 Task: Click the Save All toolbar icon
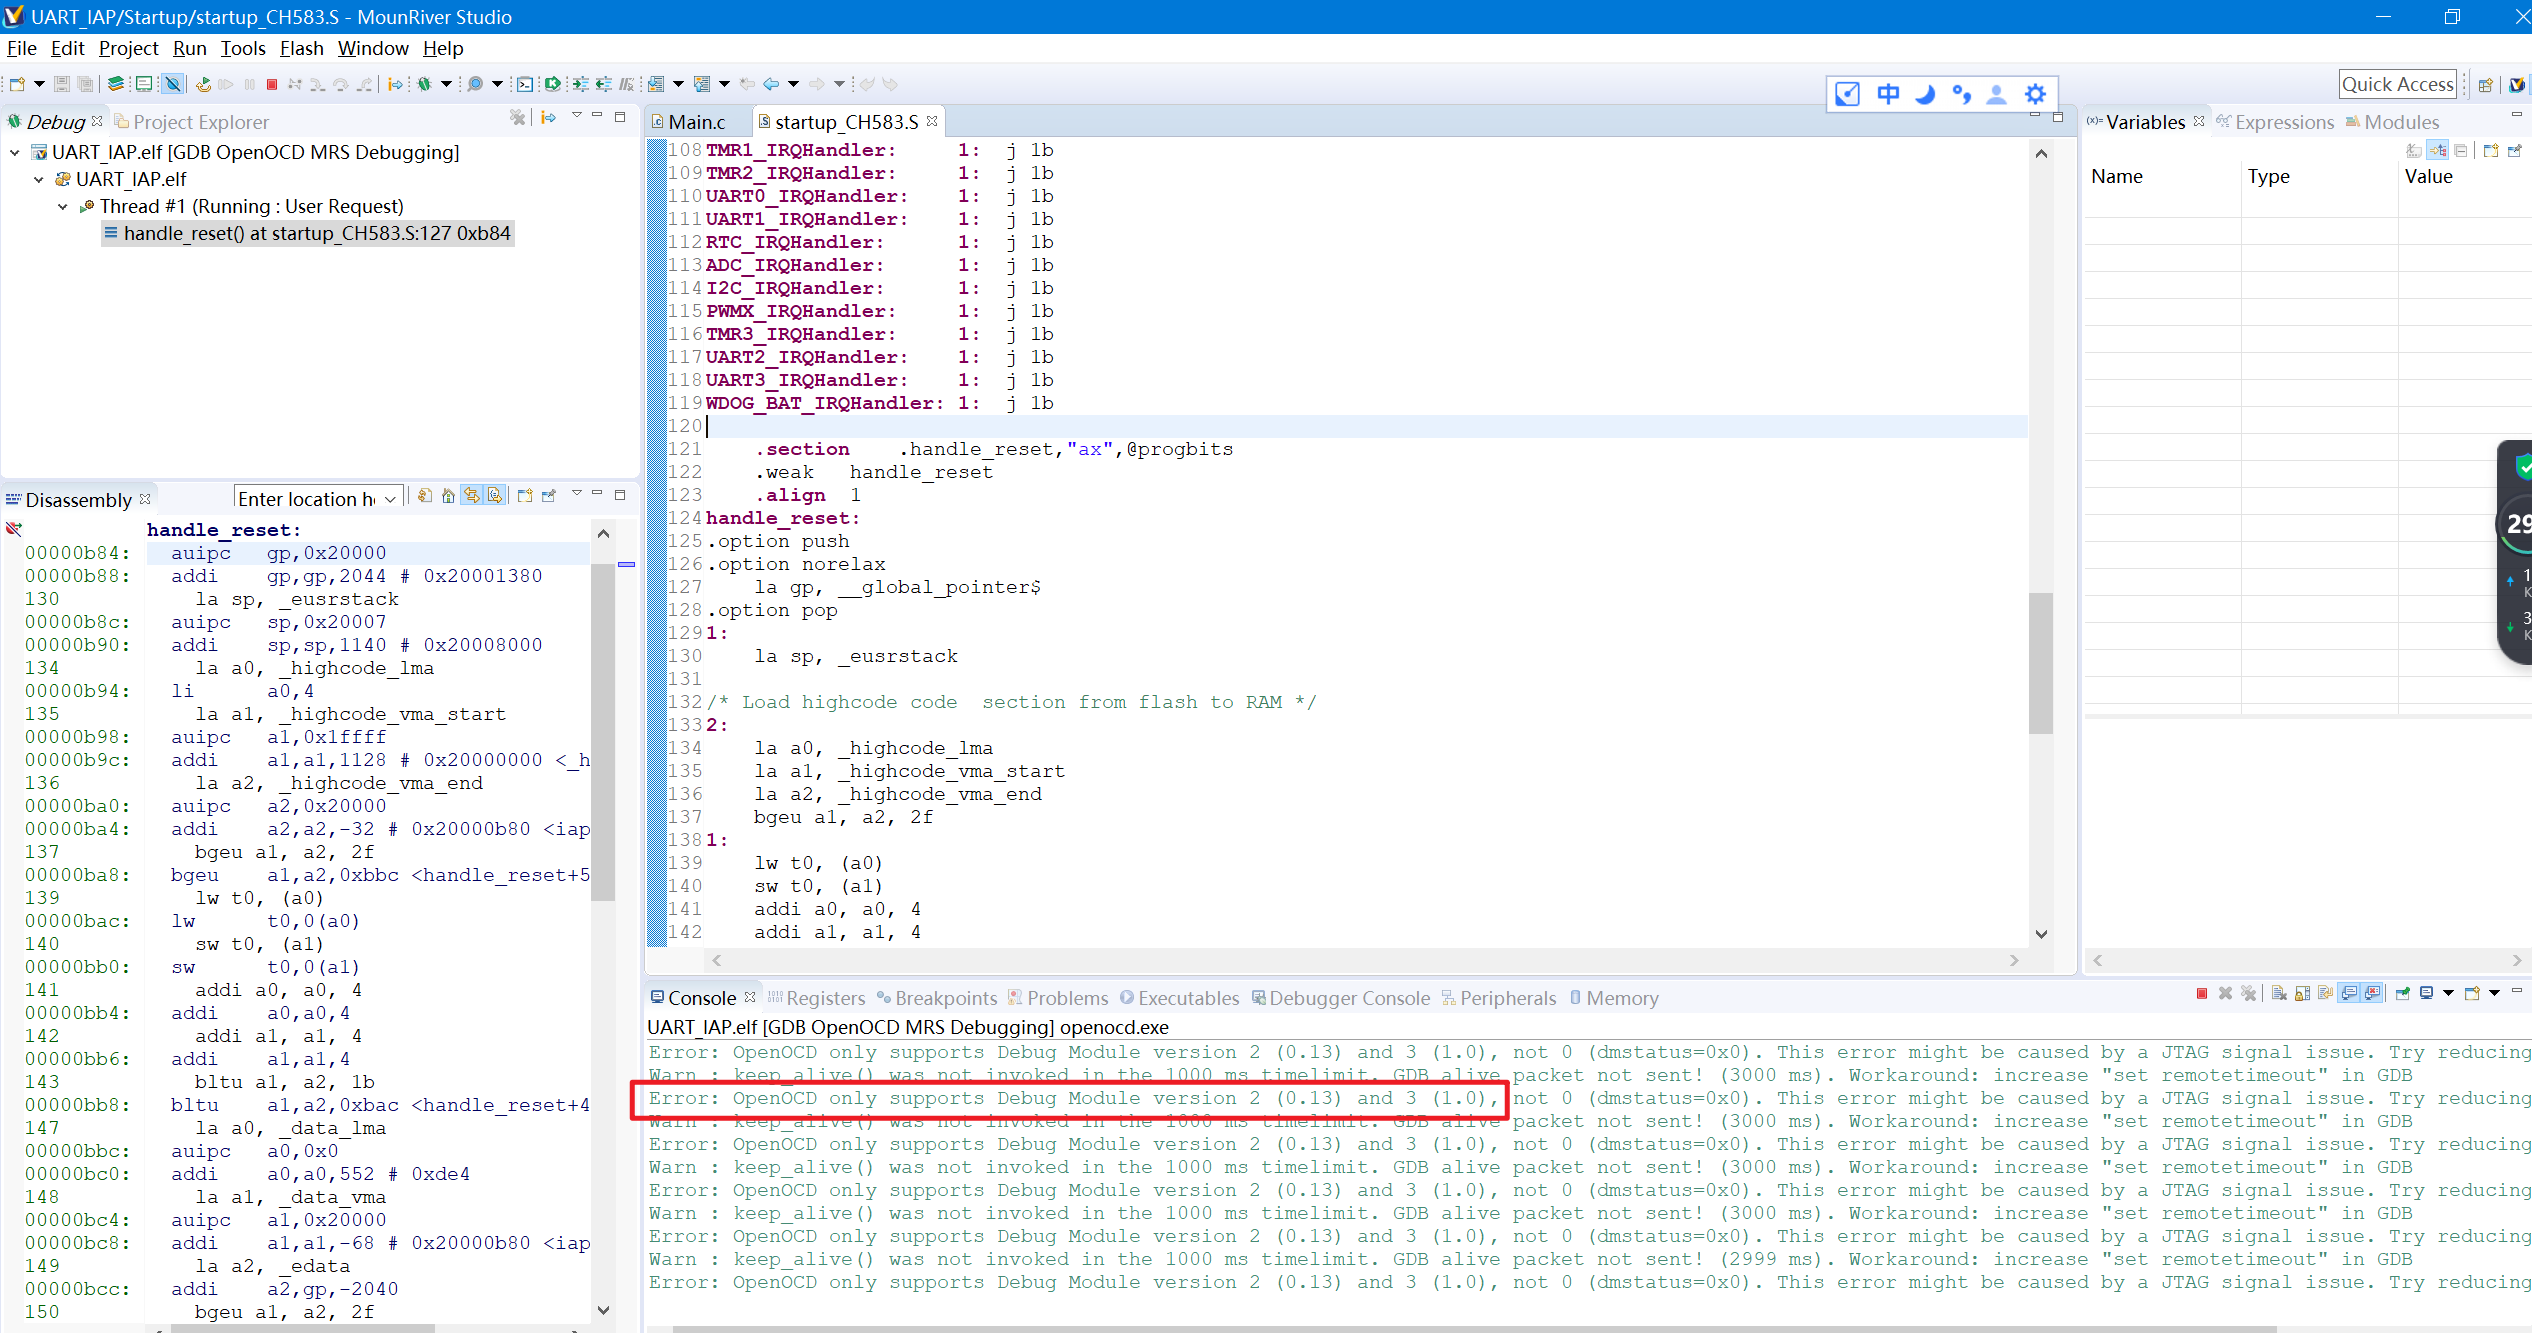point(85,84)
